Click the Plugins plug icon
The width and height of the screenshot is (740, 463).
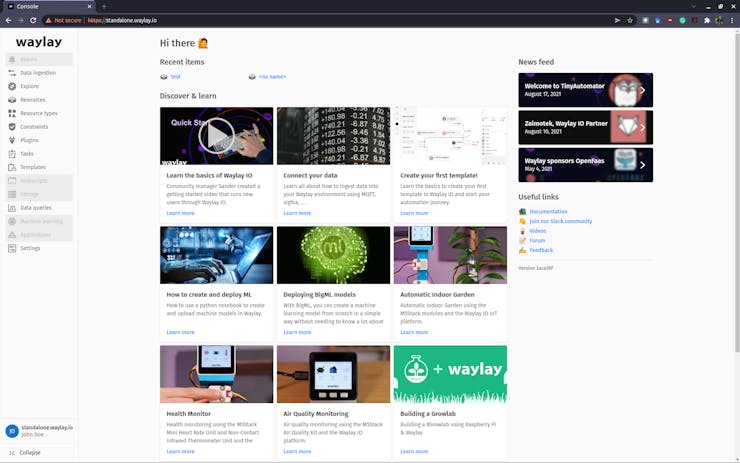pyautogui.click(x=12, y=140)
